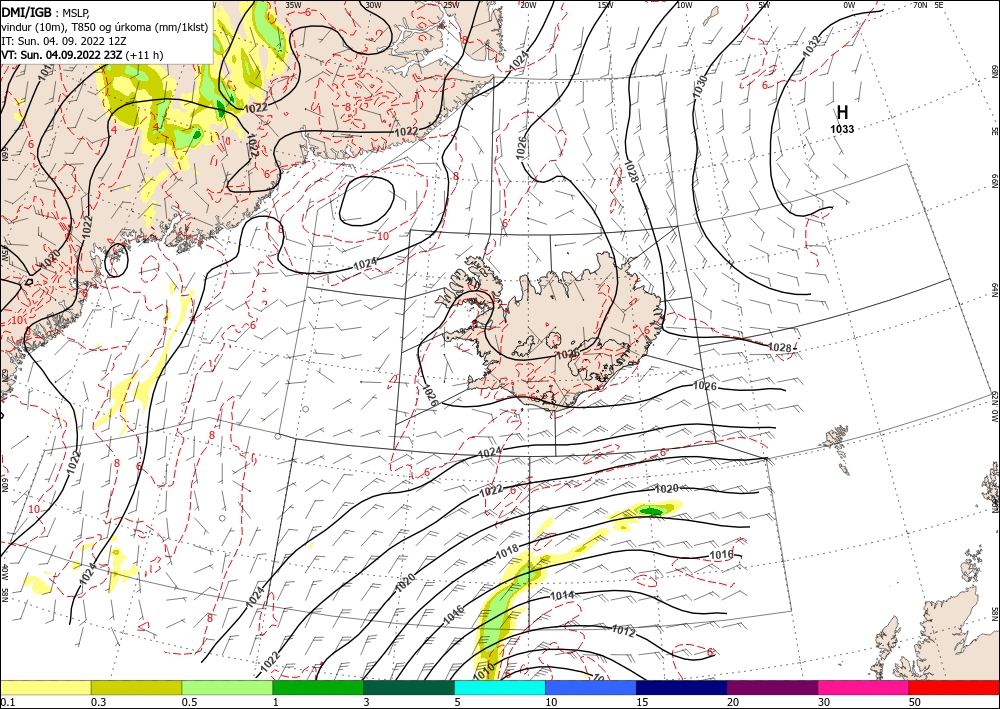The width and height of the screenshot is (1000, 709).
Task: Click the '30W' longitude label
Action: 373,4
